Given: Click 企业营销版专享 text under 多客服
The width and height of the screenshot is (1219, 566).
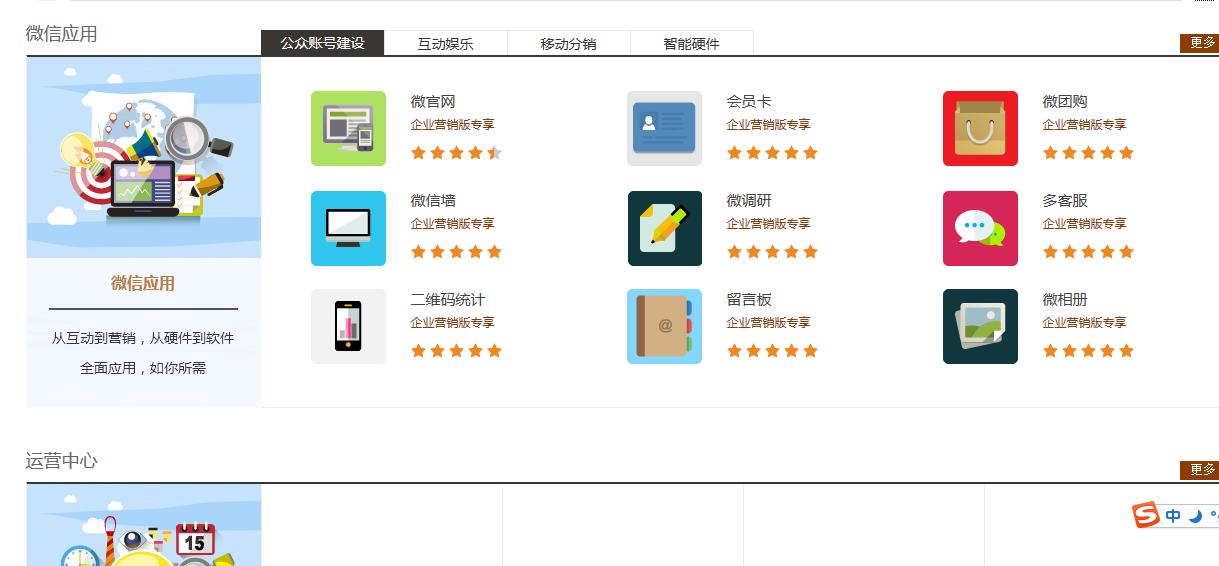Looking at the screenshot, I should (x=1084, y=224).
